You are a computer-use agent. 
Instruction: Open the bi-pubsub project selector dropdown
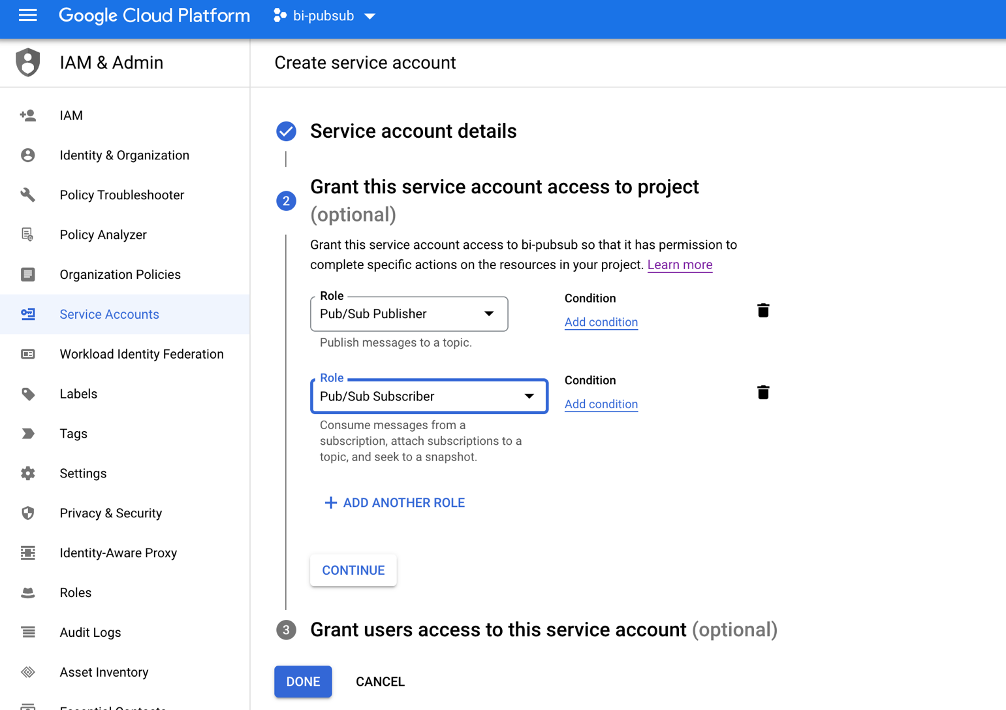325,16
